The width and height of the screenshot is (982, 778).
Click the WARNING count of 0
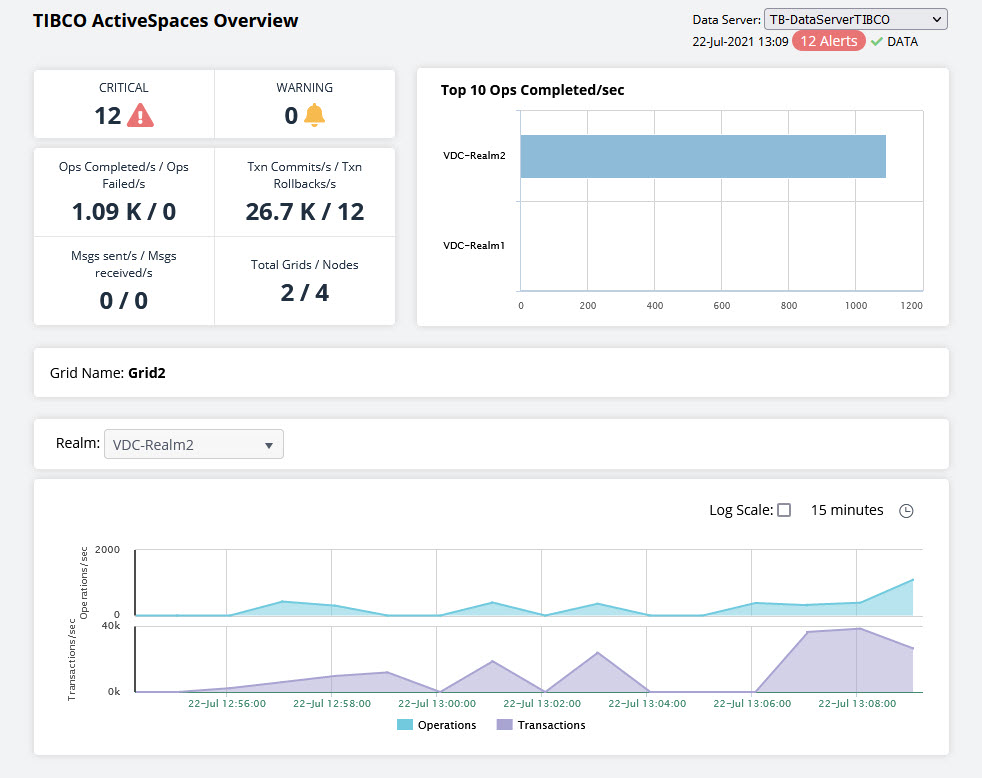[x=291, y=116]
